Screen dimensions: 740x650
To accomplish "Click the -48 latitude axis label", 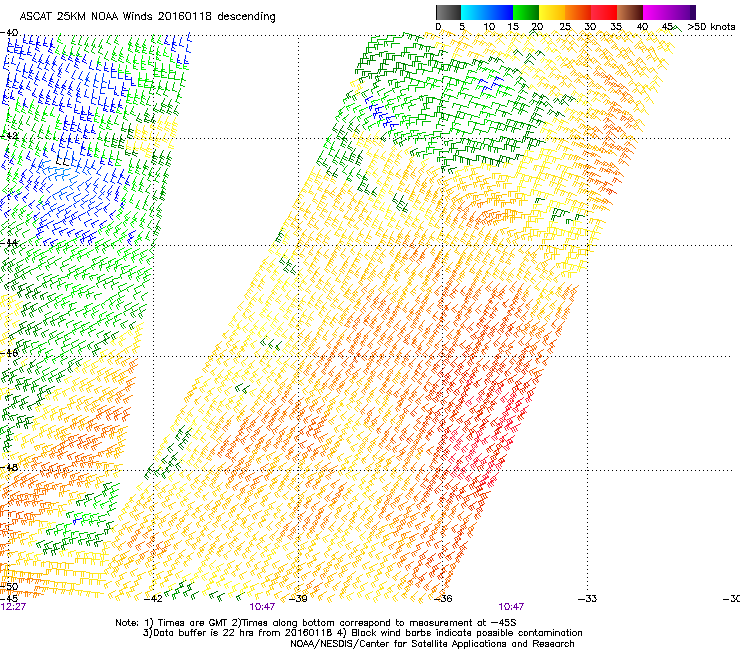I will tap(9, 467).
